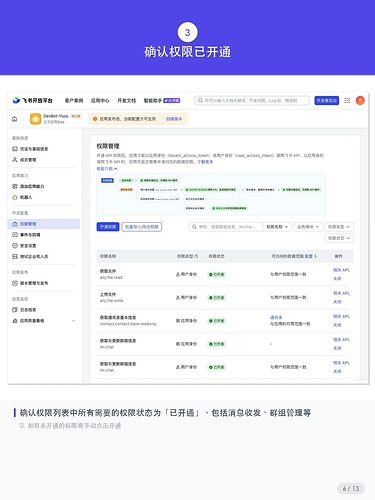Go to home via the house icon
Image resolution: width=375 pixels, height=500 pixels.
[14, 119]
